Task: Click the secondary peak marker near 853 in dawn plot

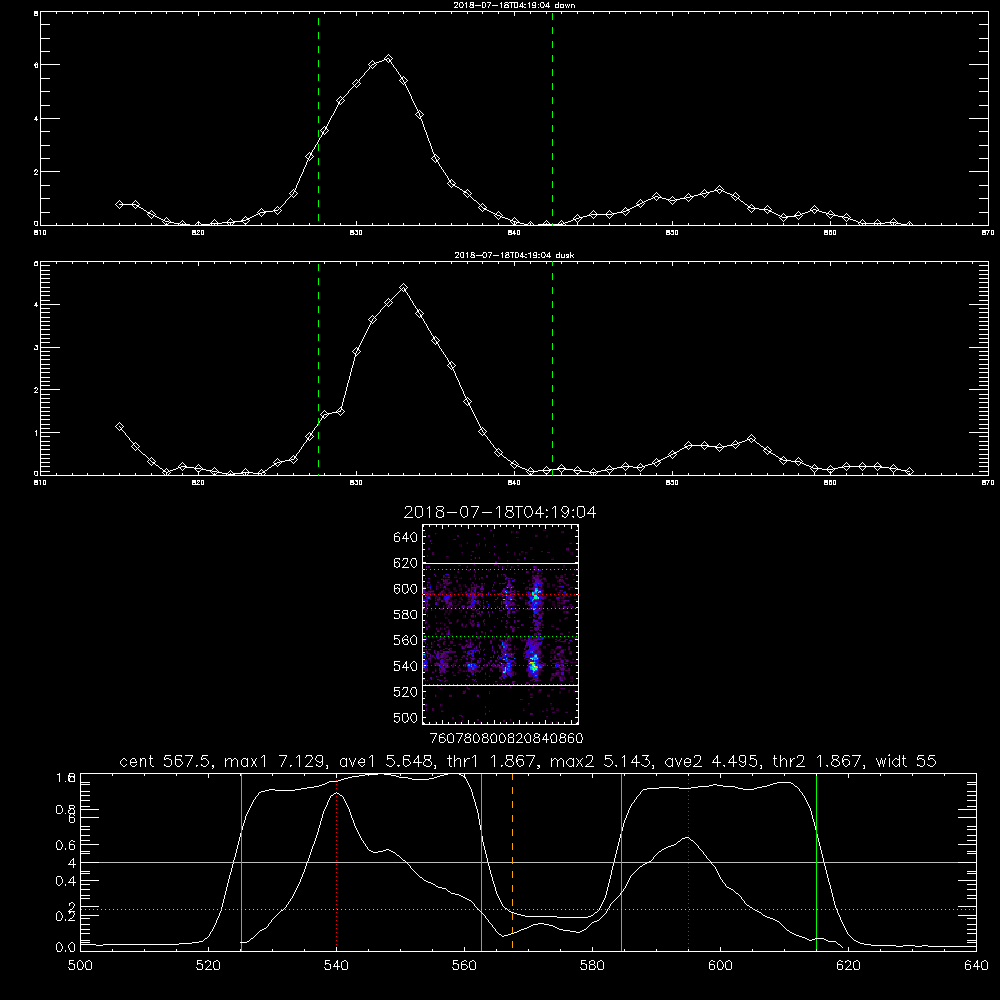Action: coord(720,189)
